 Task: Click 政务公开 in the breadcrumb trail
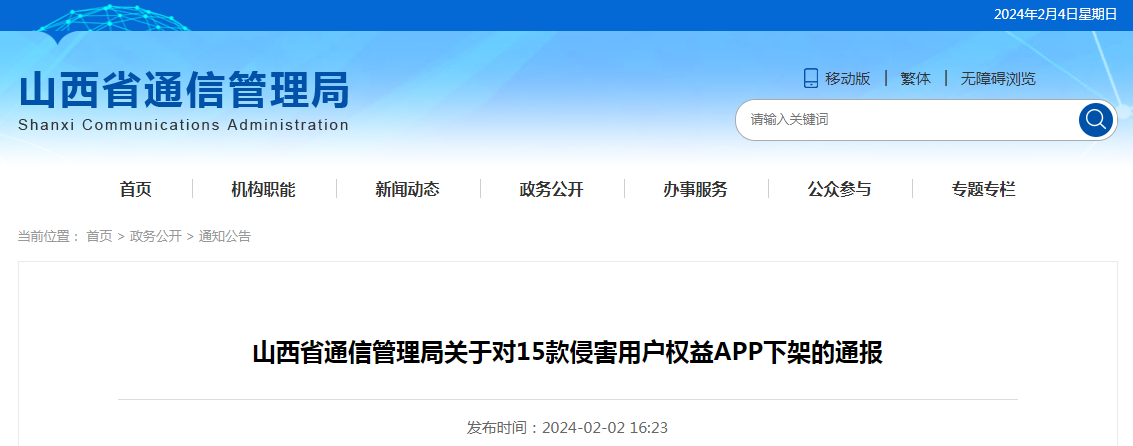(156, 236)
